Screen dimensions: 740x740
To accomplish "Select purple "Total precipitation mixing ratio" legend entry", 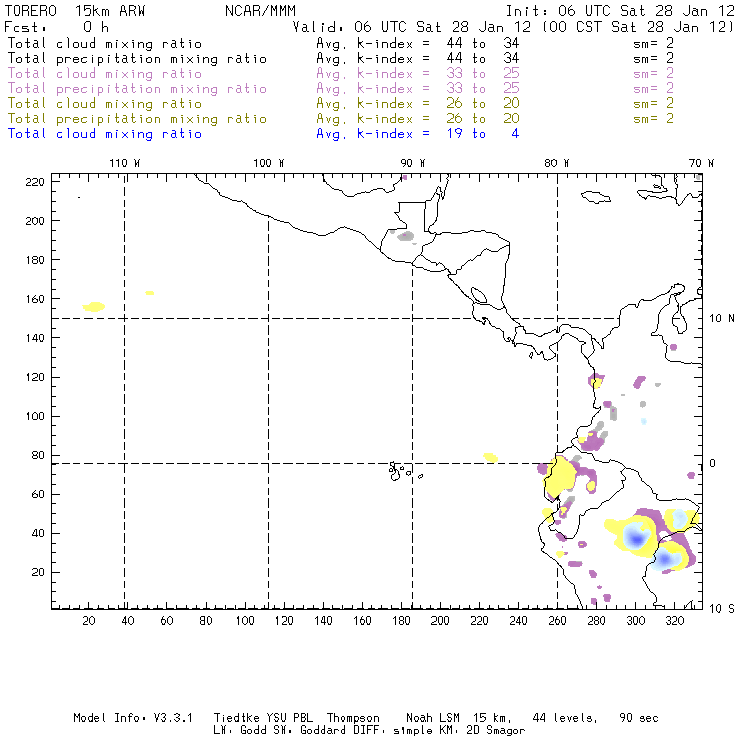I will point(137,89).
